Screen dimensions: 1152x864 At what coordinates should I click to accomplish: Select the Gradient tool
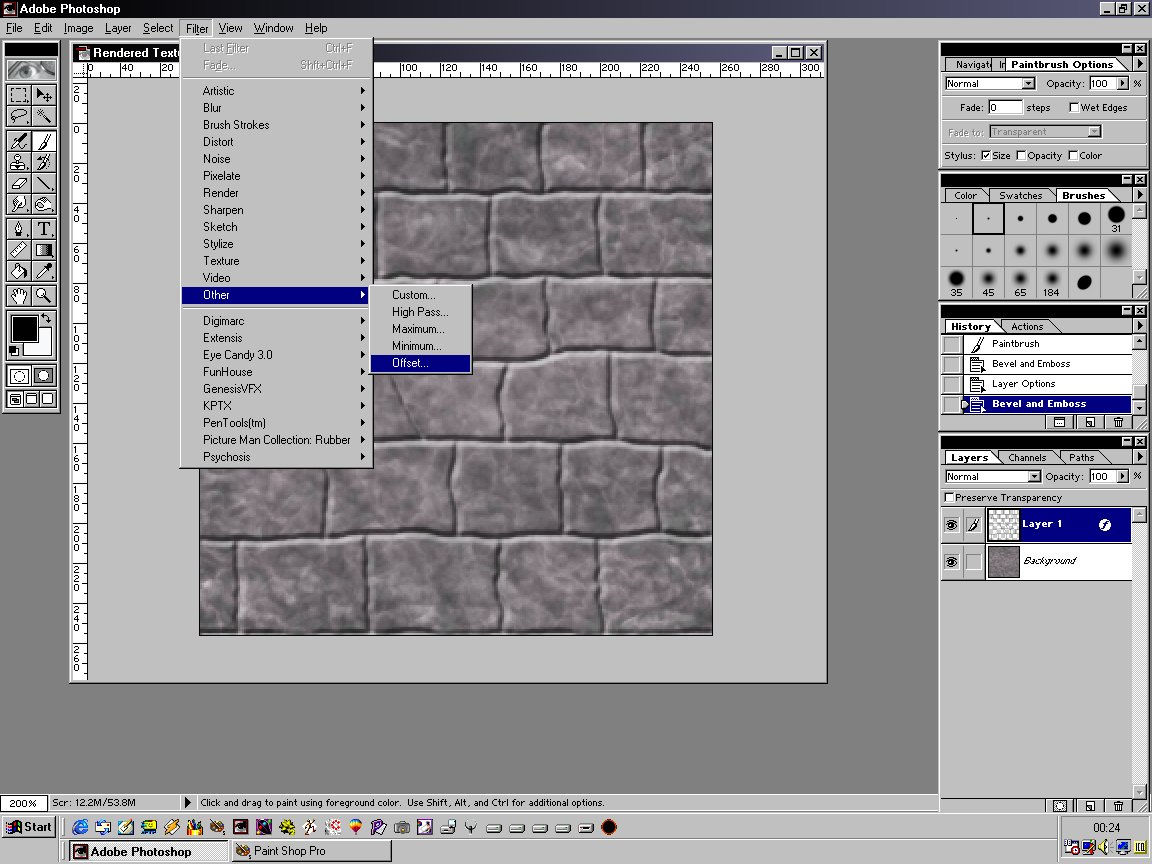44,250
